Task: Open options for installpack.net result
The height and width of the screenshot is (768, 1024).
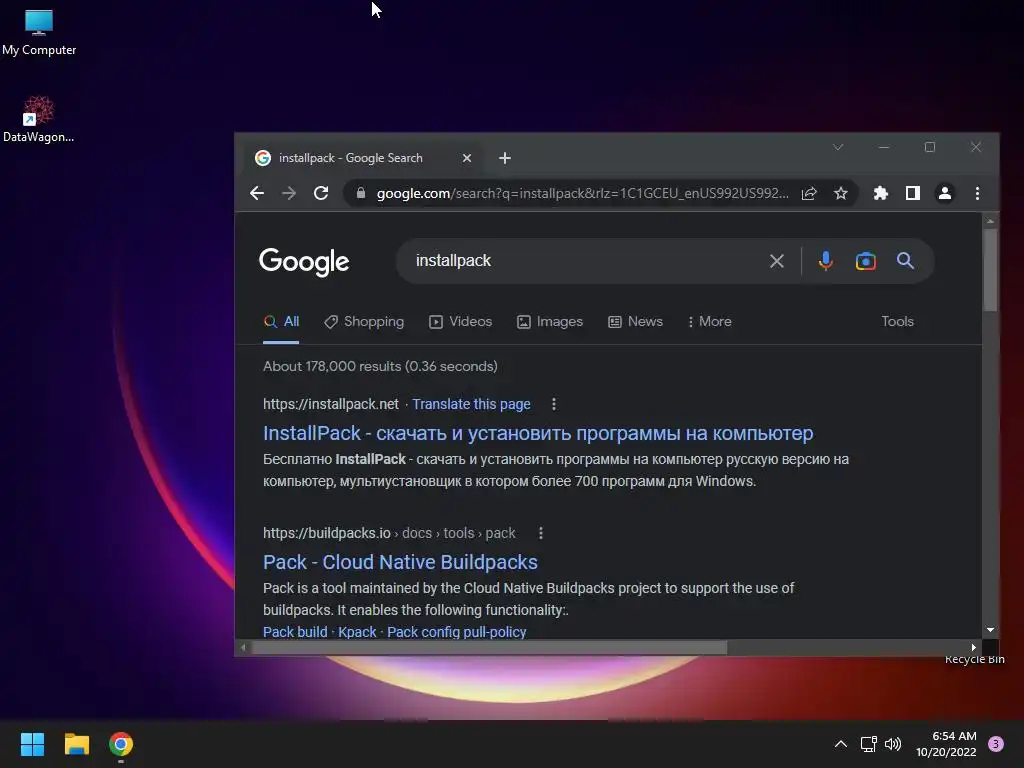Action: pyautogui.click(x=554, y=404)
